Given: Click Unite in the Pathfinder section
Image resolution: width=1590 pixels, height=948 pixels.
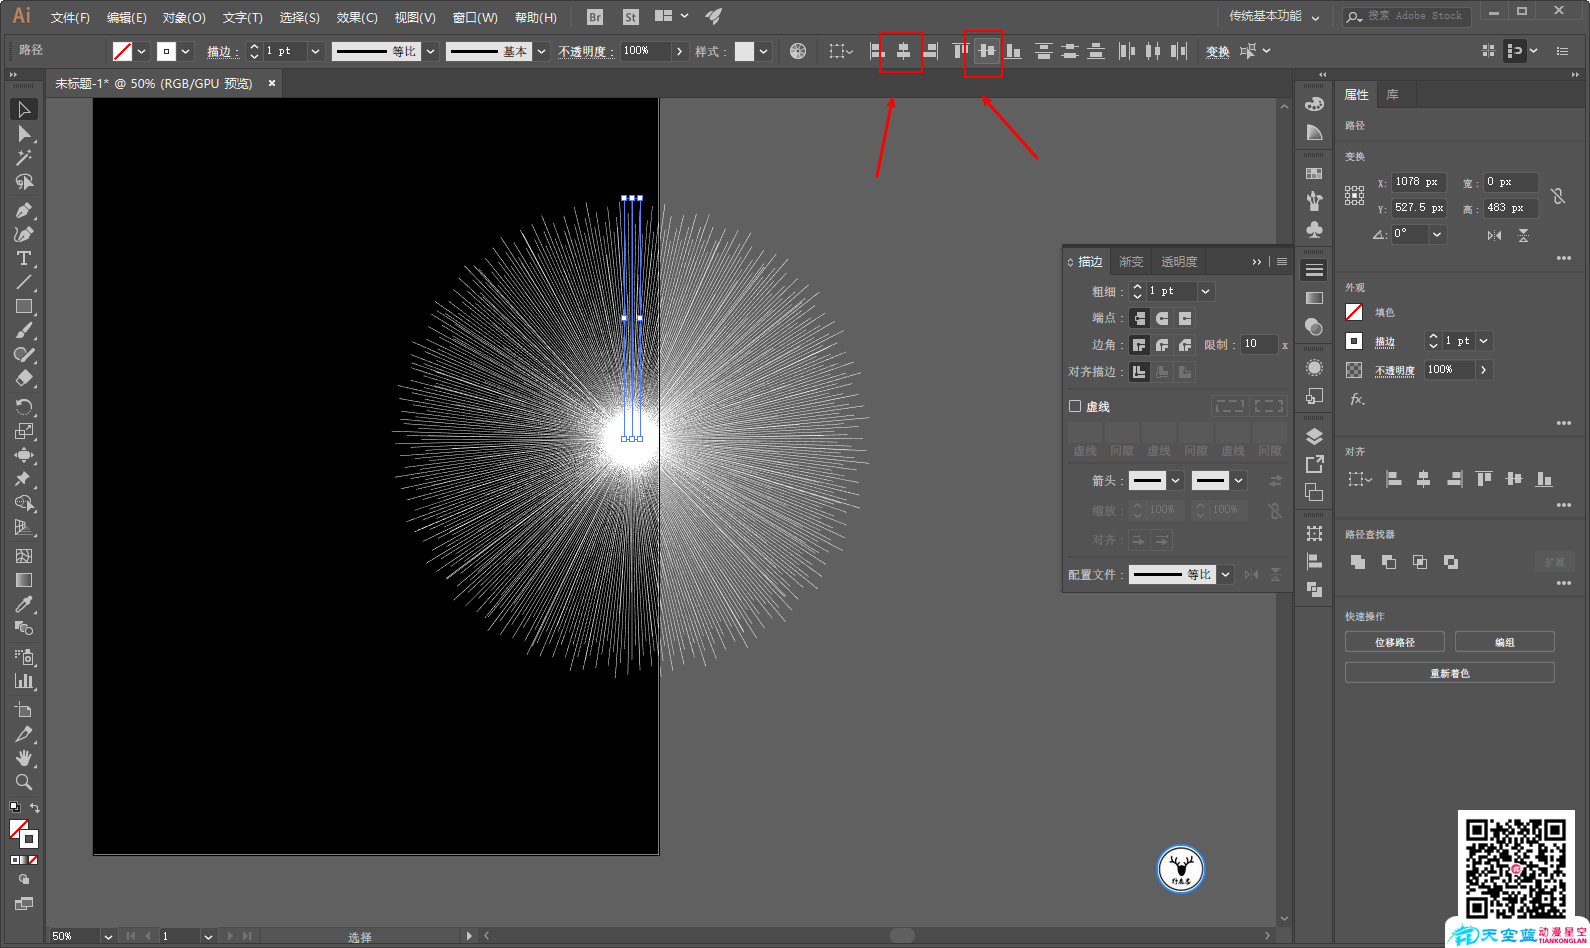Looking at the screenshot, I should (1358, 562).
